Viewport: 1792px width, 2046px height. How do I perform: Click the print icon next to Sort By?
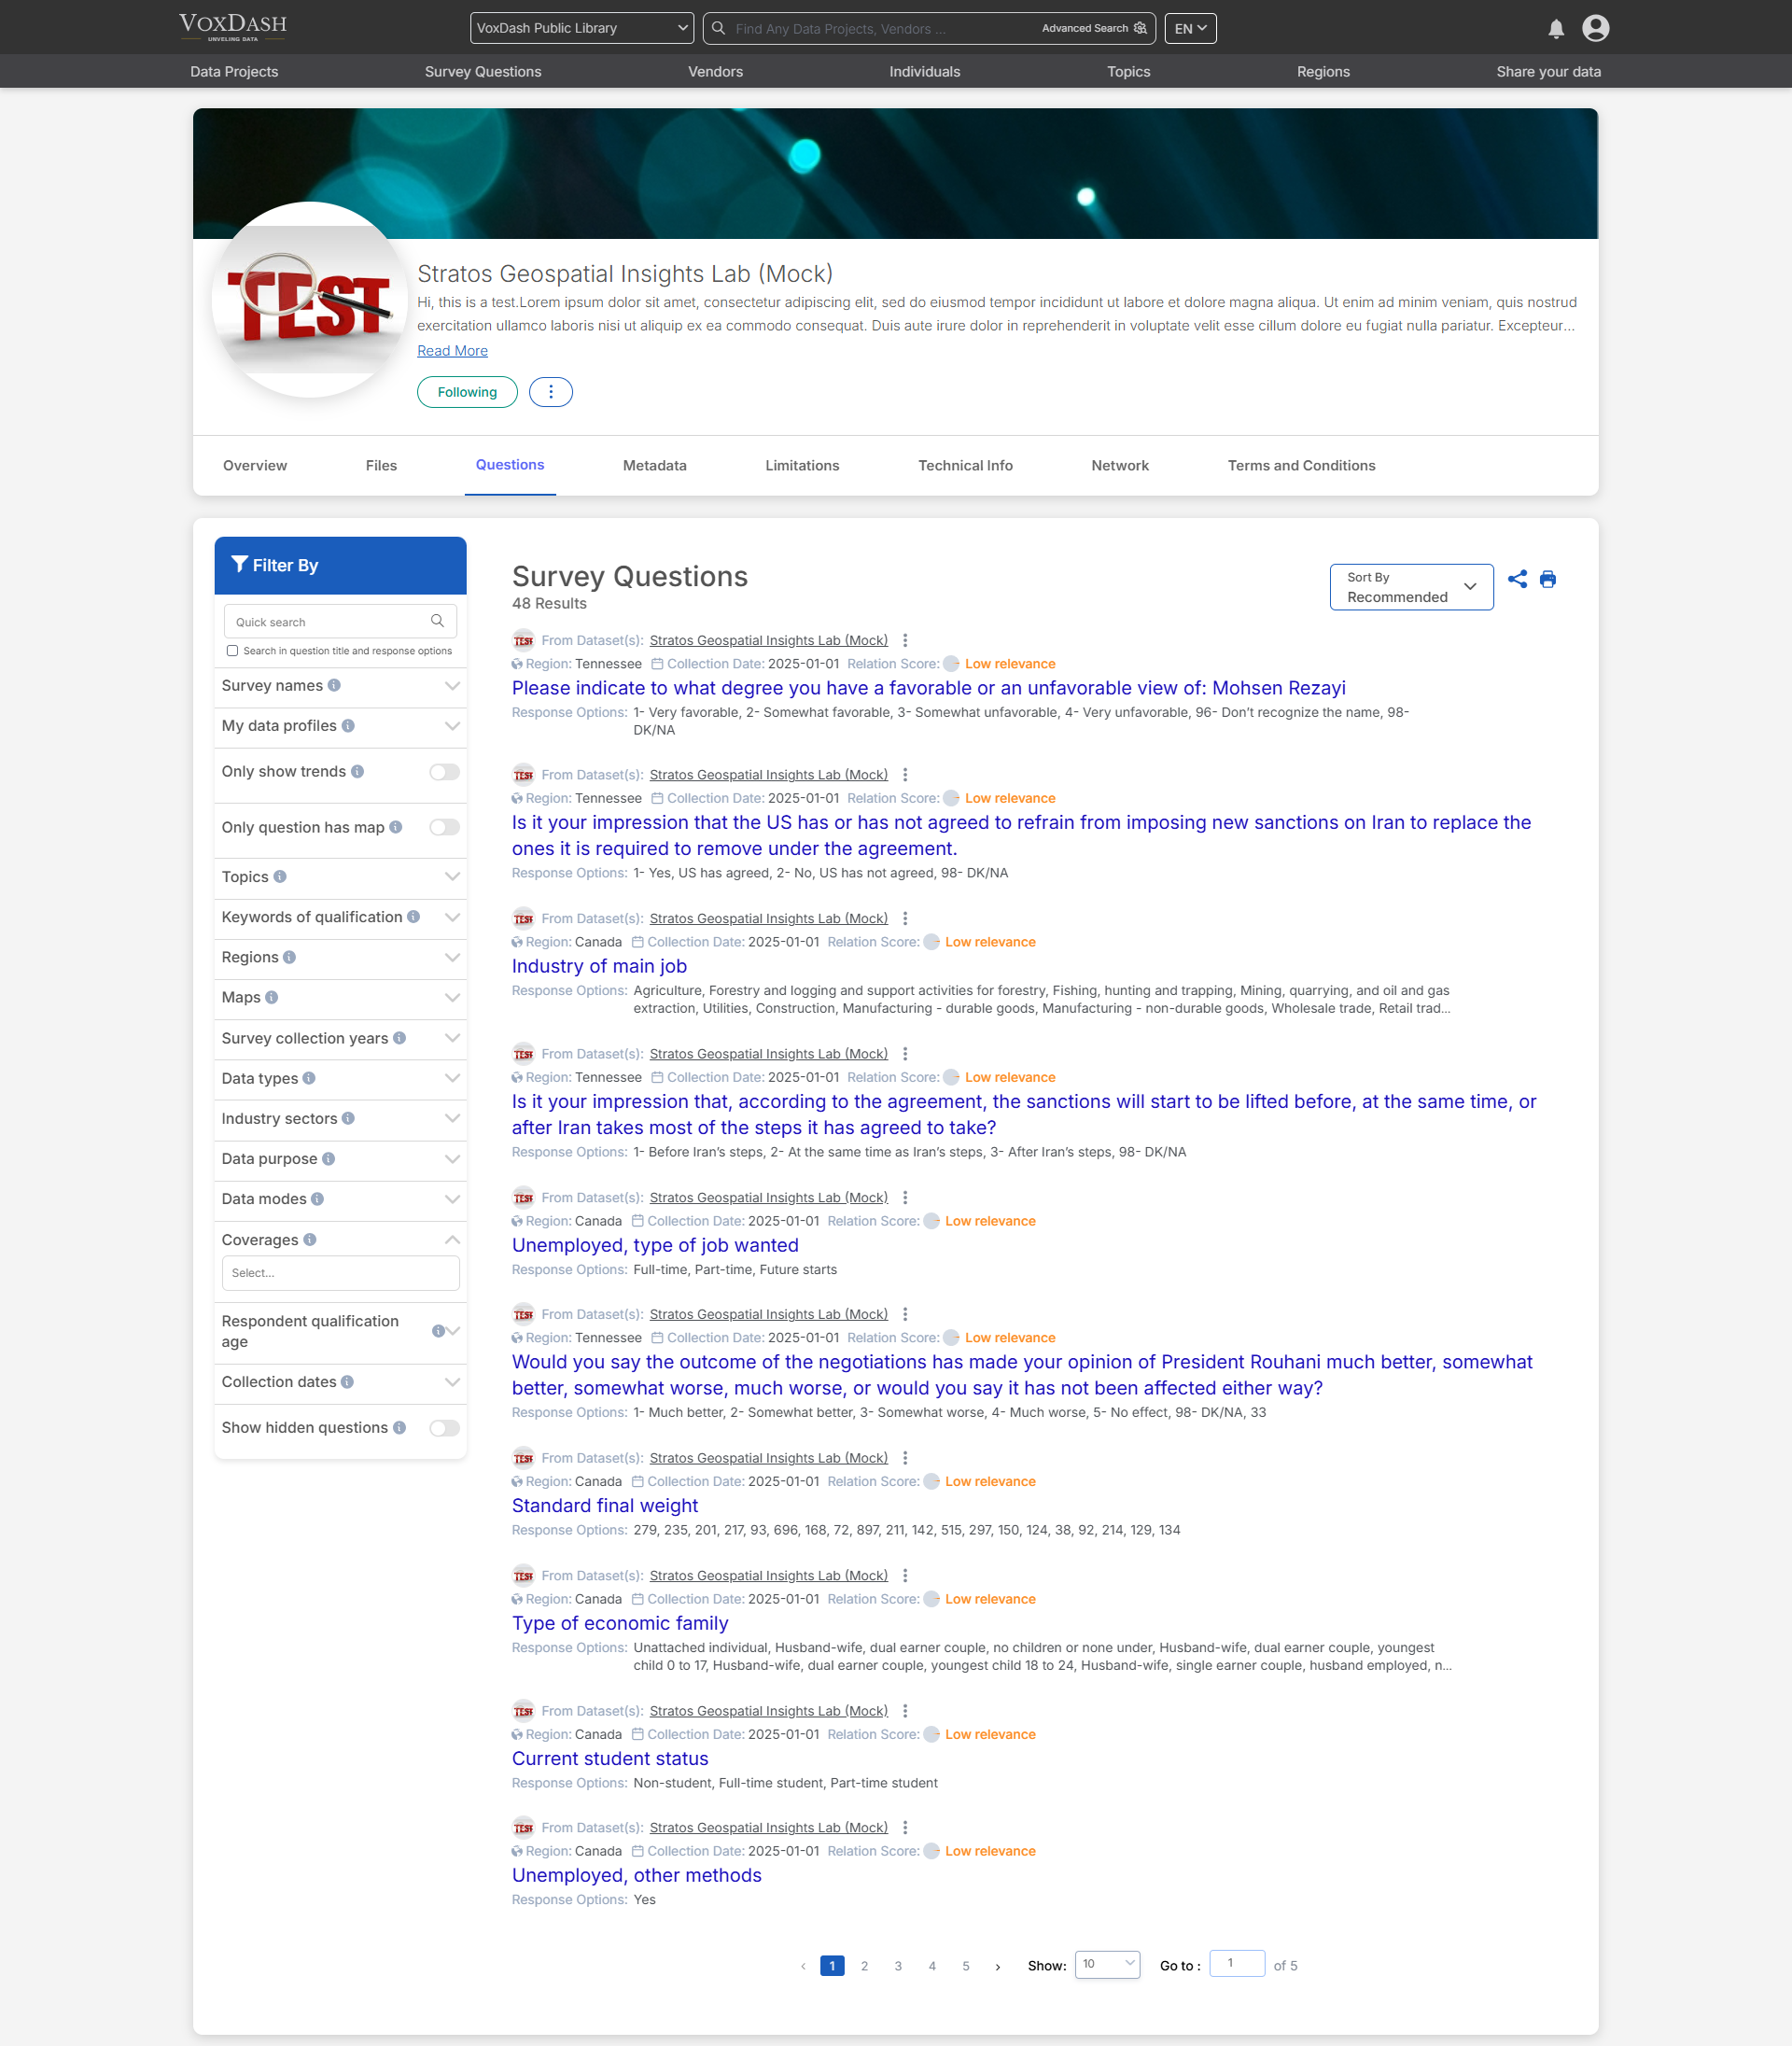point(1548,579)
